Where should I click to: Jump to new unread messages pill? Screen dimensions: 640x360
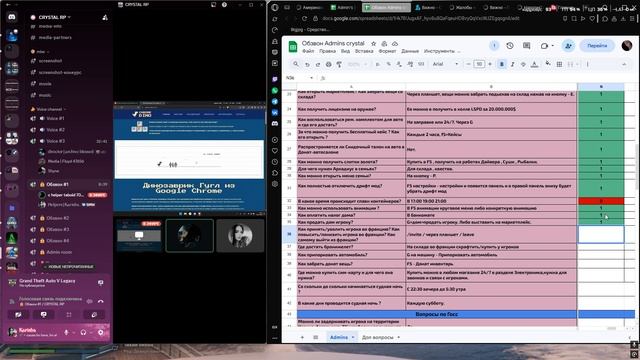click(69, 267)
